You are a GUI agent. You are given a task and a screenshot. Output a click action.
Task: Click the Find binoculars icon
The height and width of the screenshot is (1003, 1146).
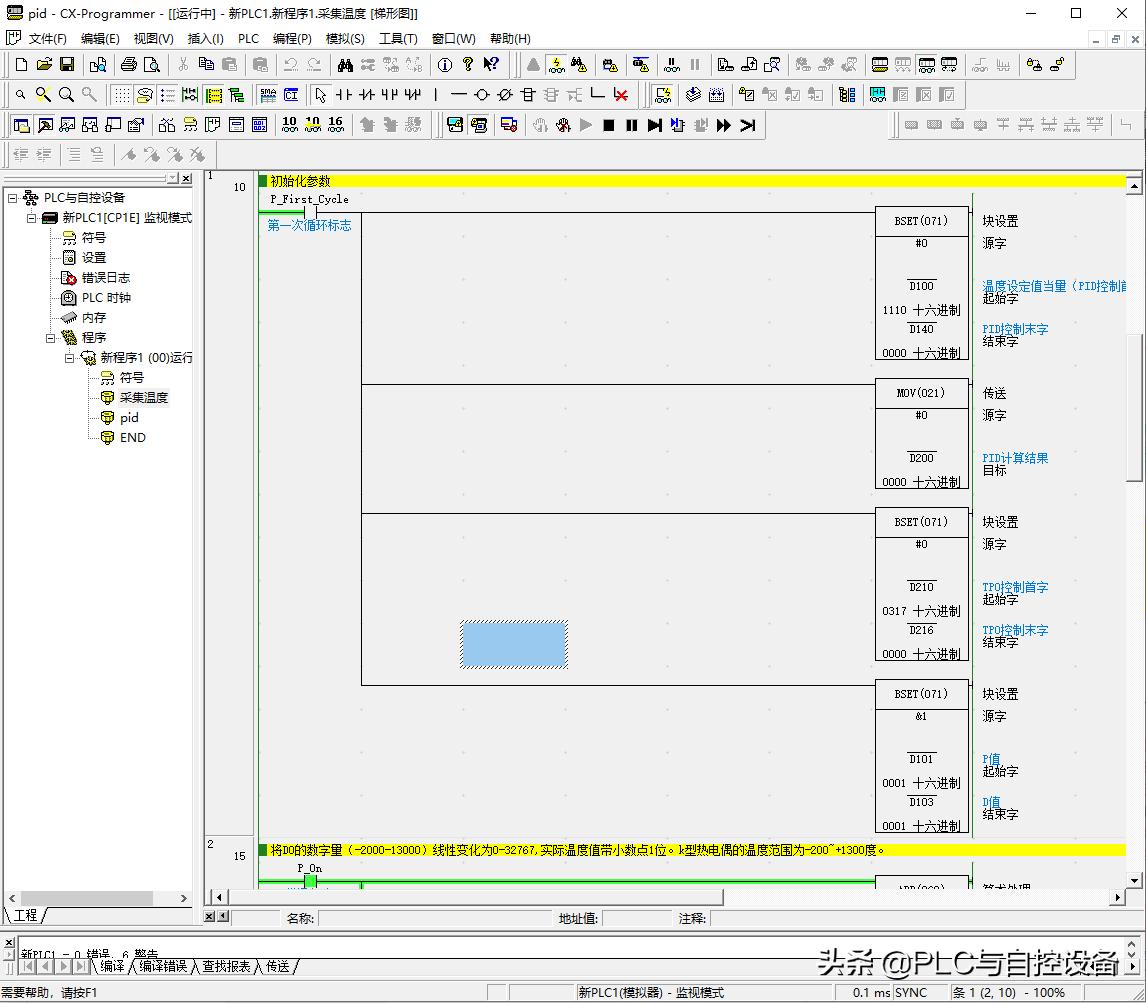345,65
